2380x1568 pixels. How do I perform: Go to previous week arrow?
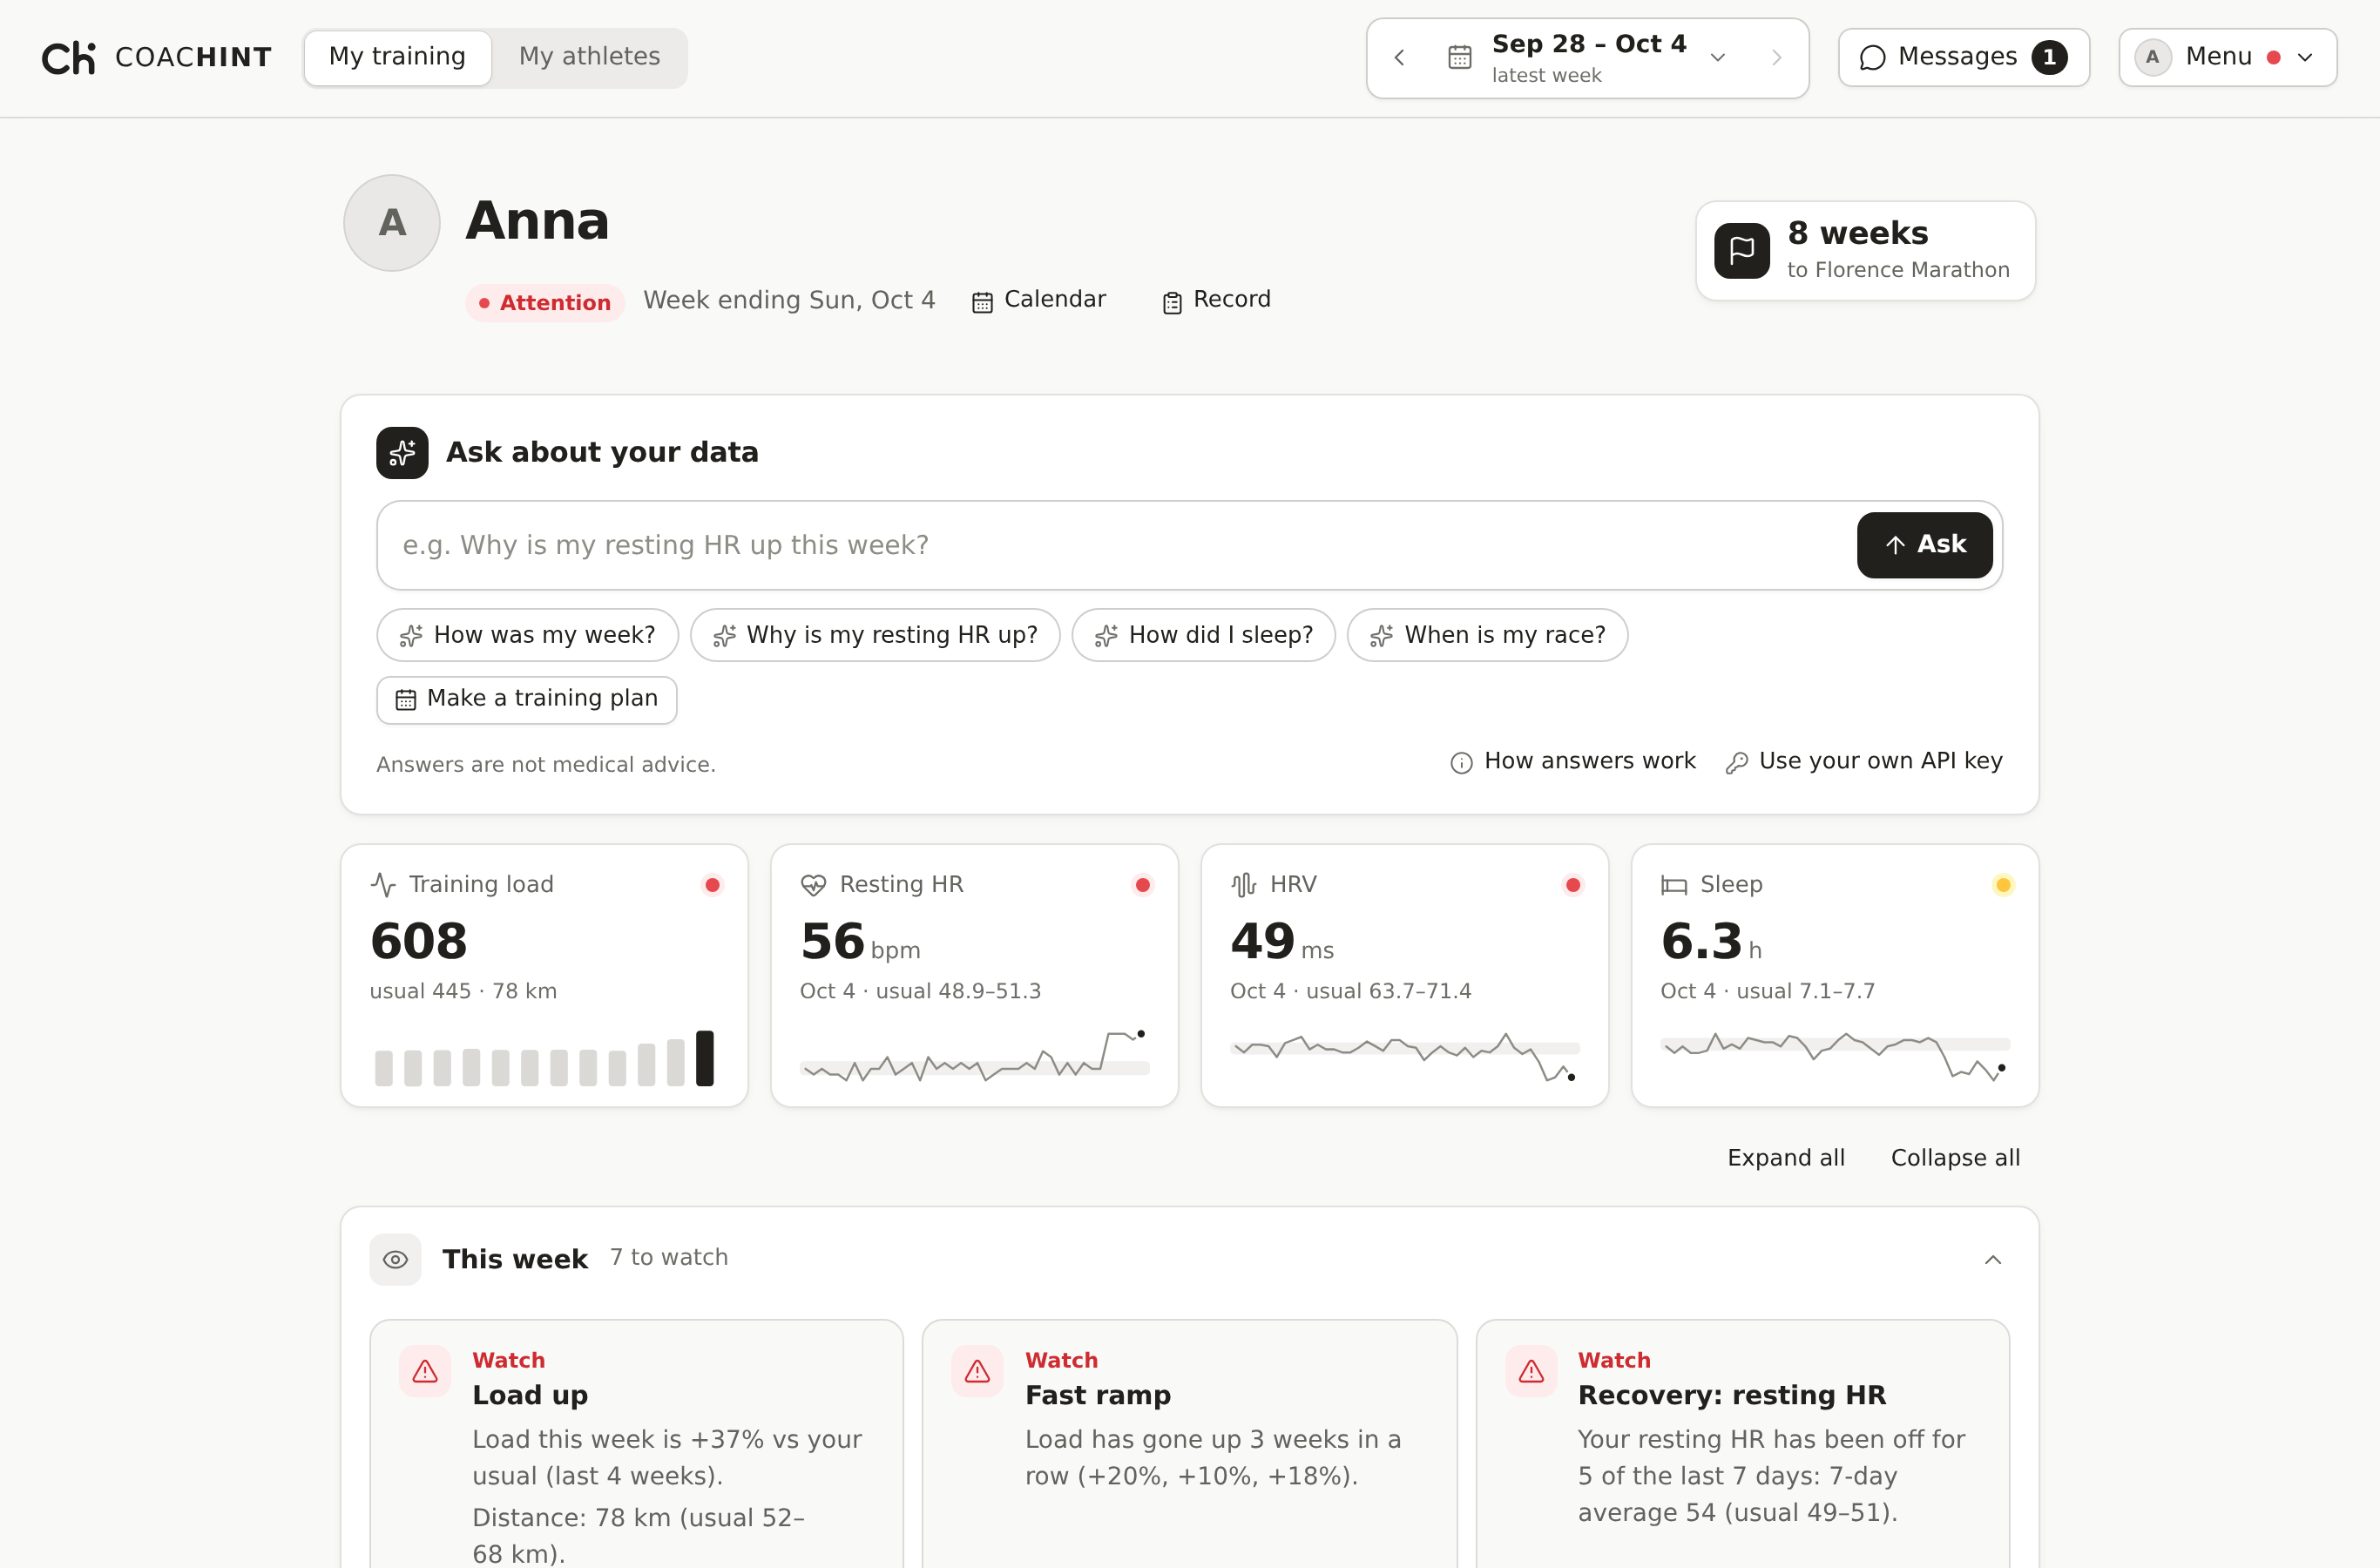point(1399,58)
